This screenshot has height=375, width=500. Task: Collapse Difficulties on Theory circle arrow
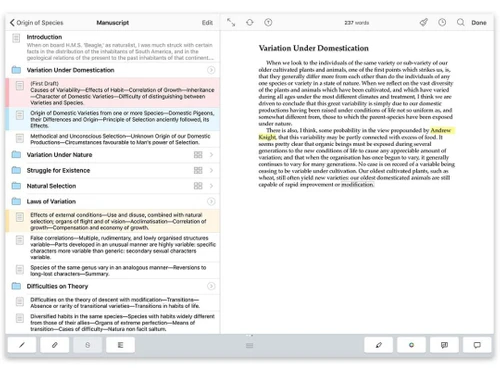pos(211,286)
